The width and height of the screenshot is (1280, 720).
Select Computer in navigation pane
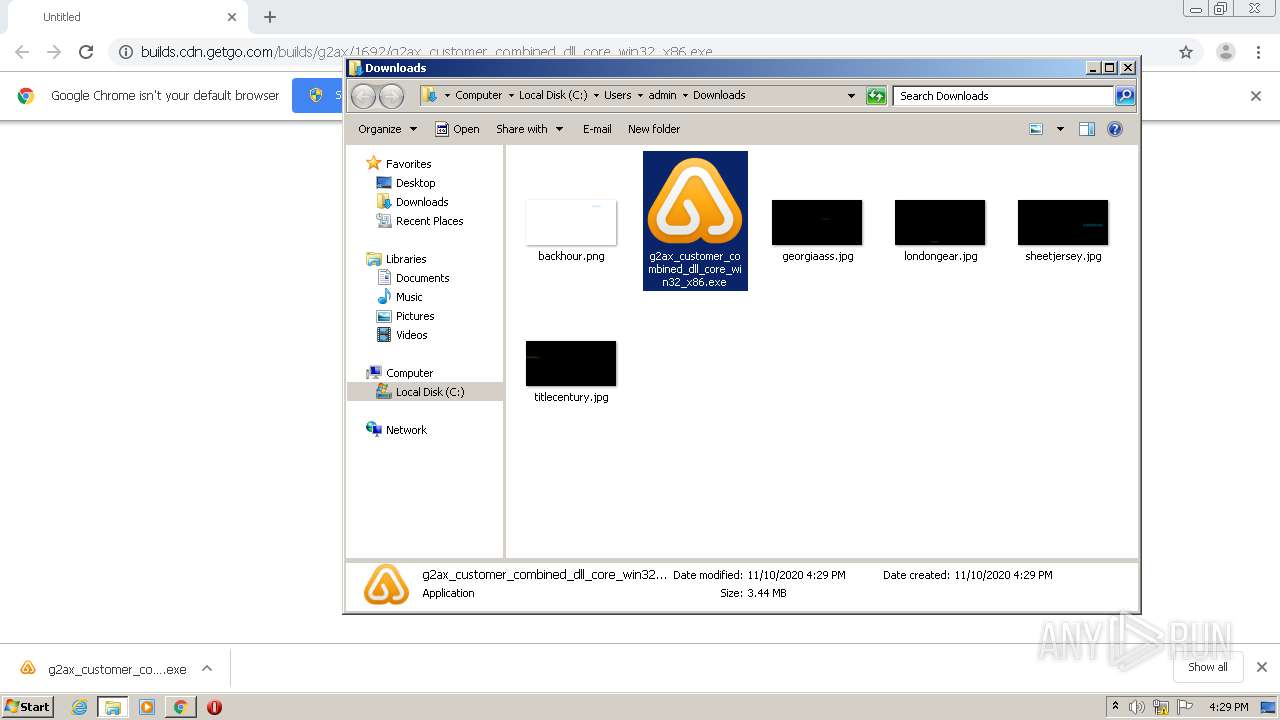click(x=400, y=373)
